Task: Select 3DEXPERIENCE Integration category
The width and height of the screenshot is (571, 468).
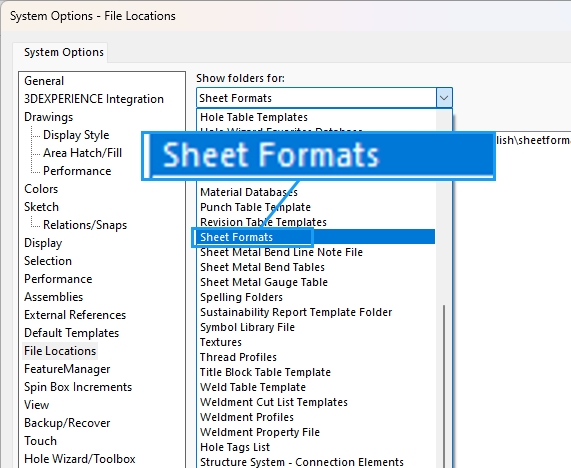Action: pyautogui.click(x=94, y=99)
